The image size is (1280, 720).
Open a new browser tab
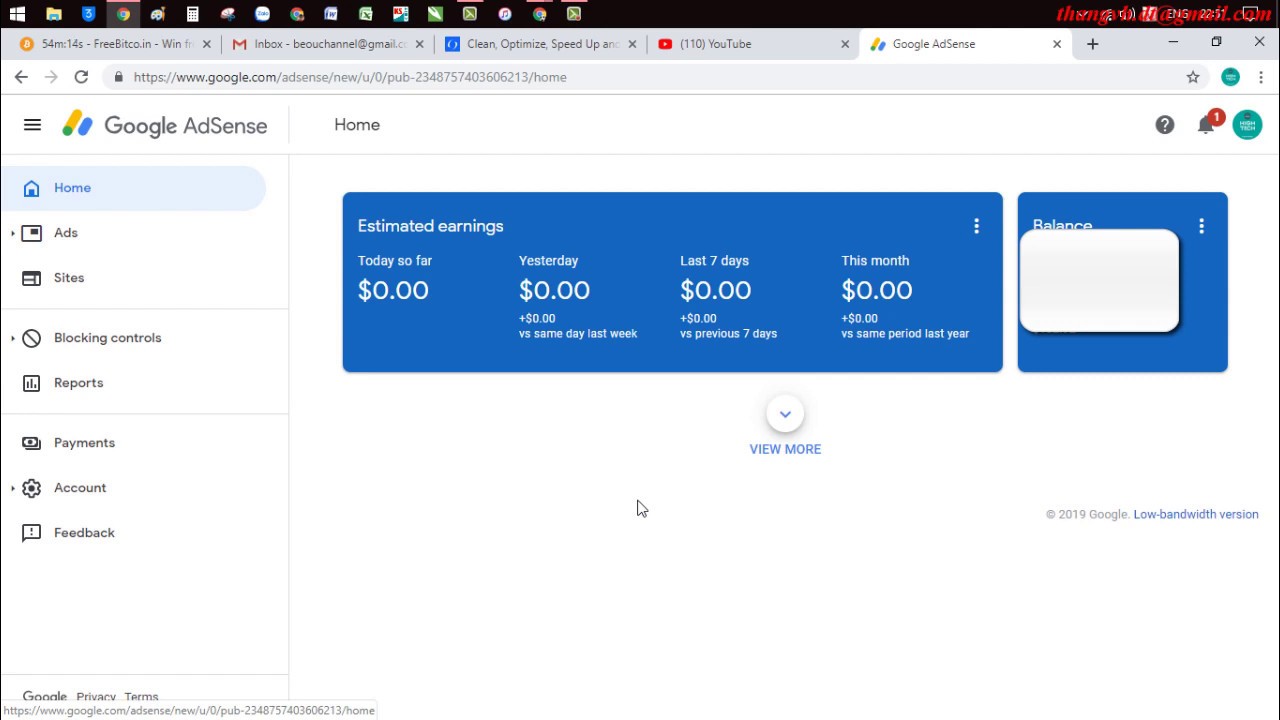pyautogui.click(x=1092, y=44)
